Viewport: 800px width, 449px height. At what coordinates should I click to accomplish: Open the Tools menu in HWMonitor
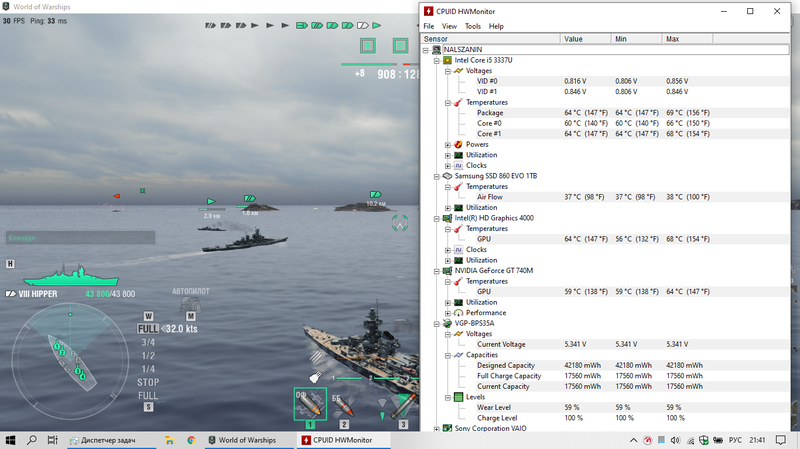coord(472,26)
